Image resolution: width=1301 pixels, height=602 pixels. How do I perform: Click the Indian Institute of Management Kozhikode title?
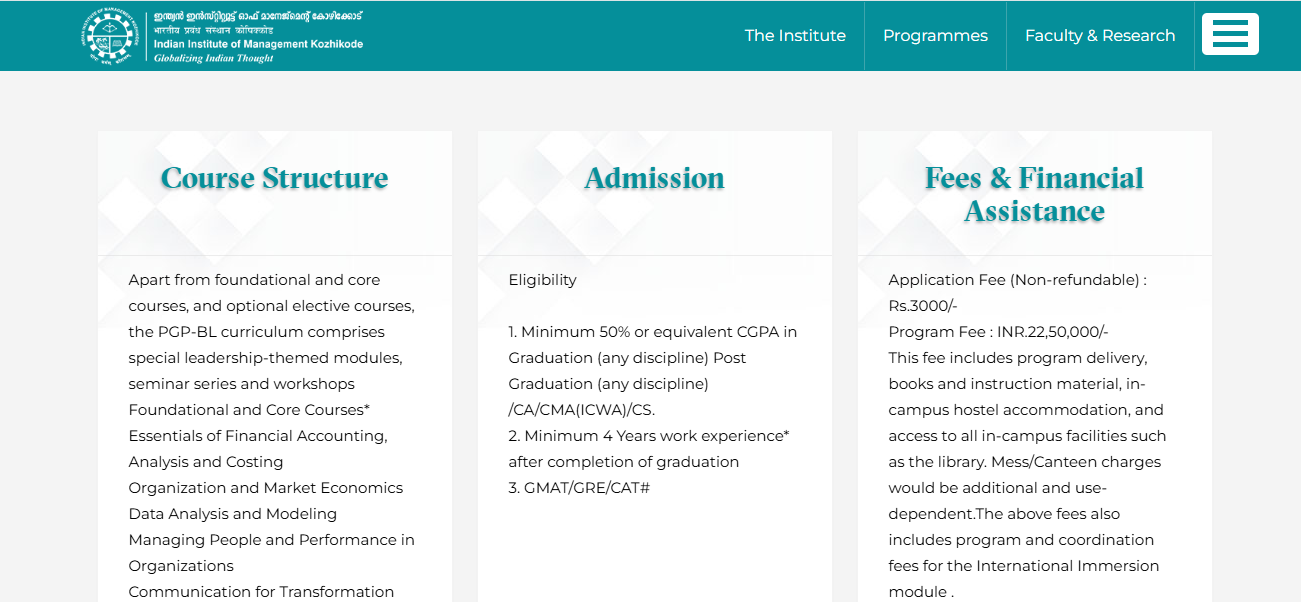pos(258,44)
